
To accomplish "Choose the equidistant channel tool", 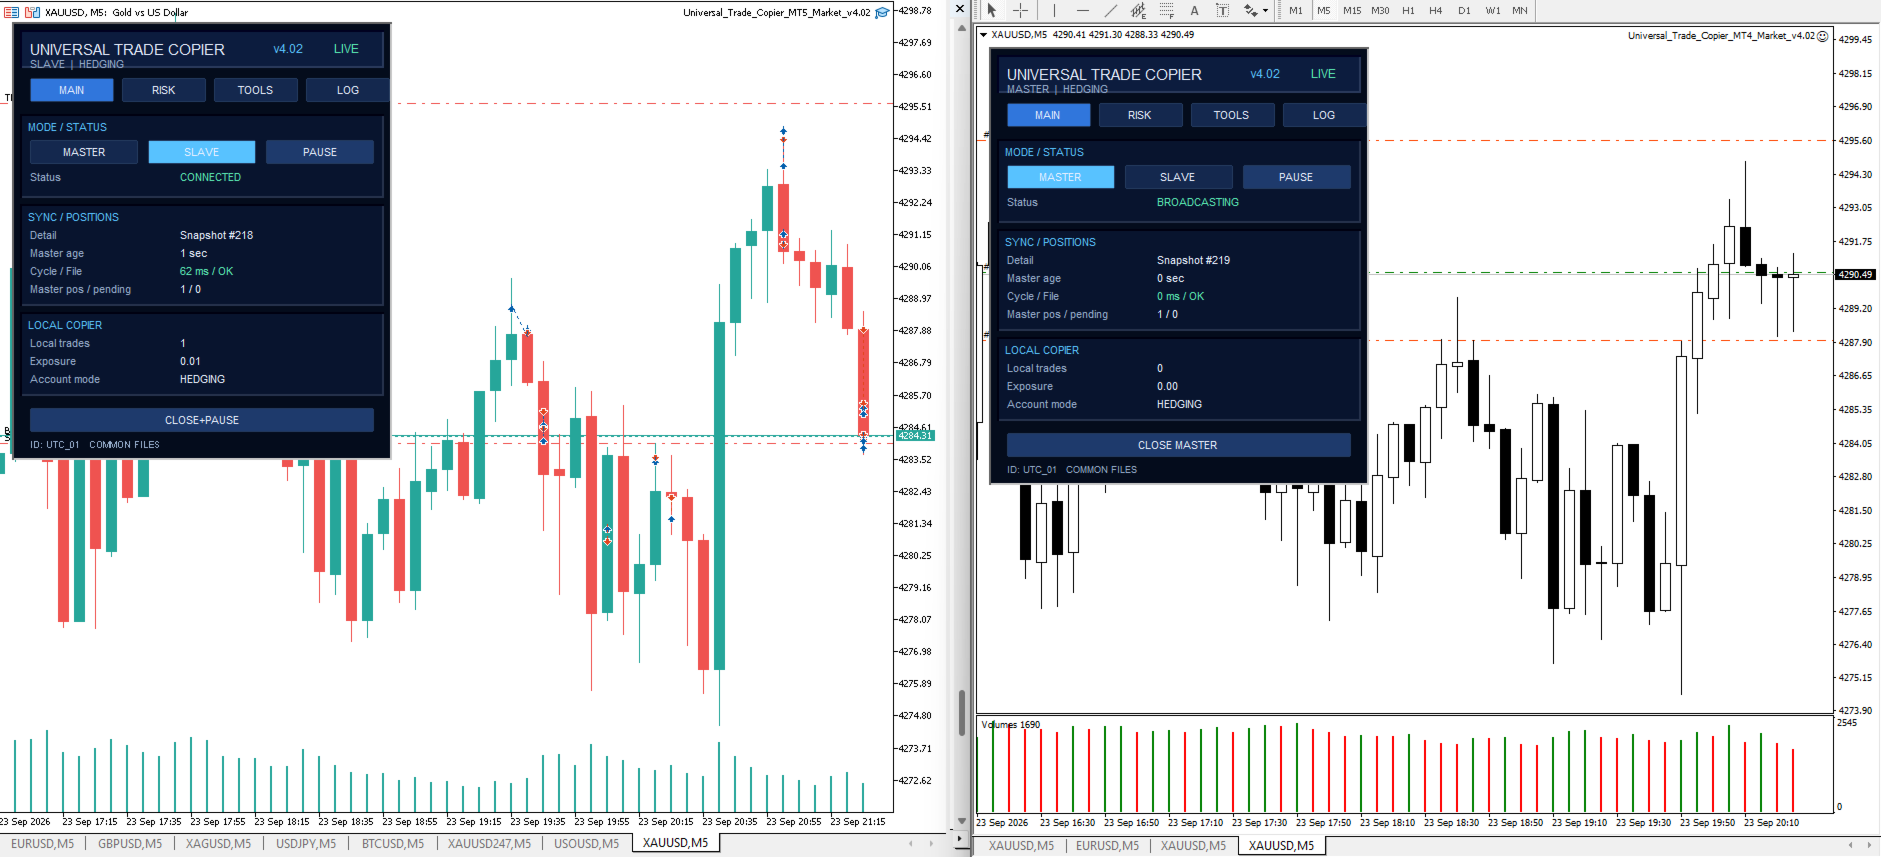I will [1138, 10].
